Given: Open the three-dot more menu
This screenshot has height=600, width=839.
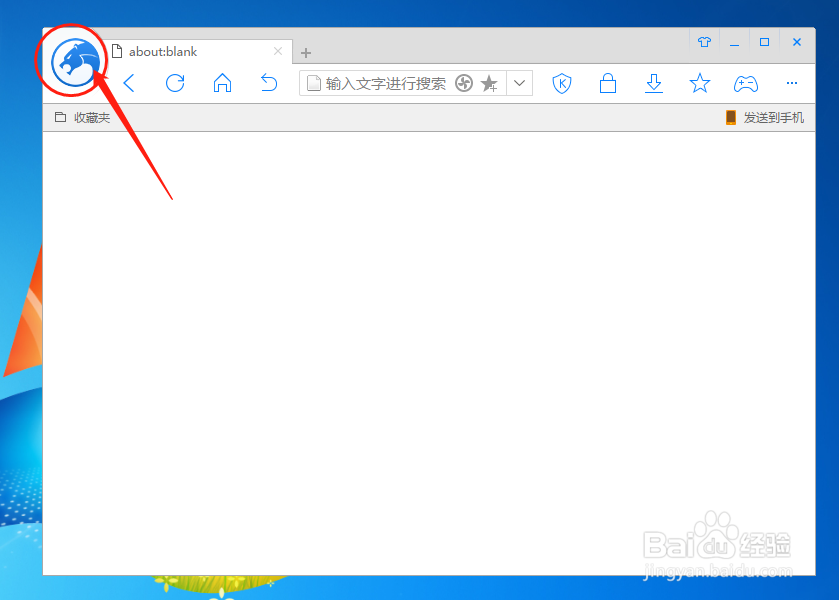Looking at the screenshot, I should point(792,83).
